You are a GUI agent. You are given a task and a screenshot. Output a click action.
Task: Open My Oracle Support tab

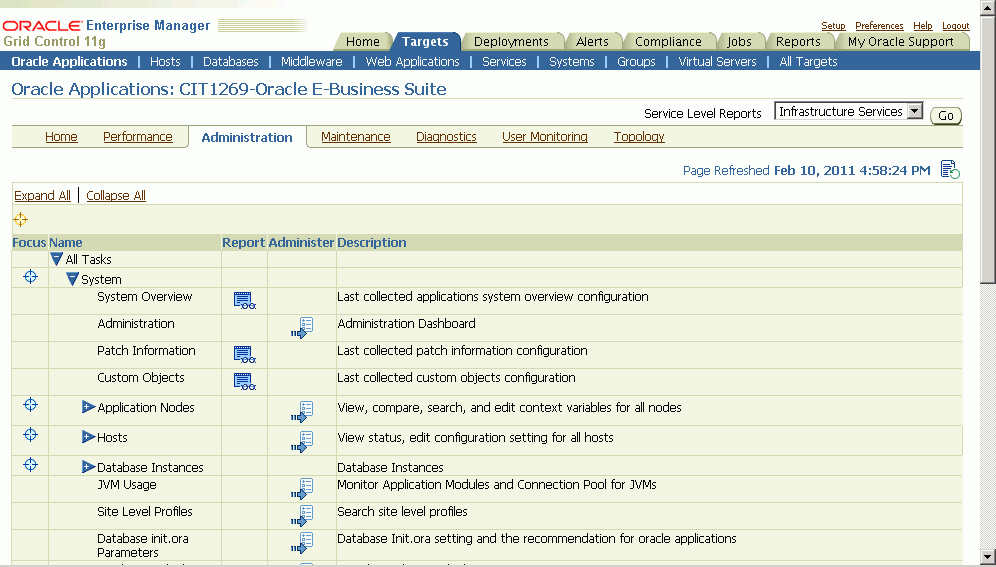[x=901, y=41]
